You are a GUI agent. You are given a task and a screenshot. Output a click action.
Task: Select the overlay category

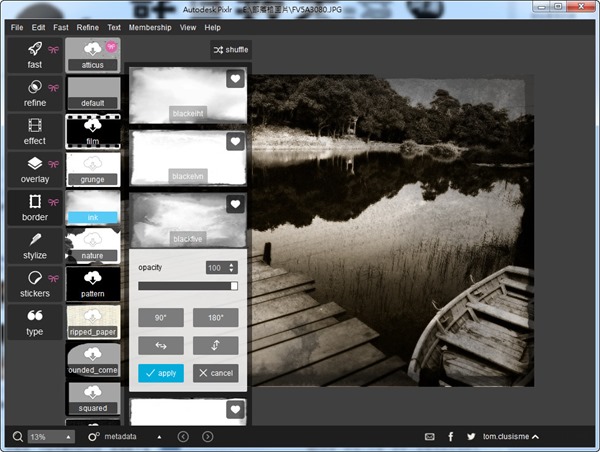pyautogui.click(x=34, y=169)
